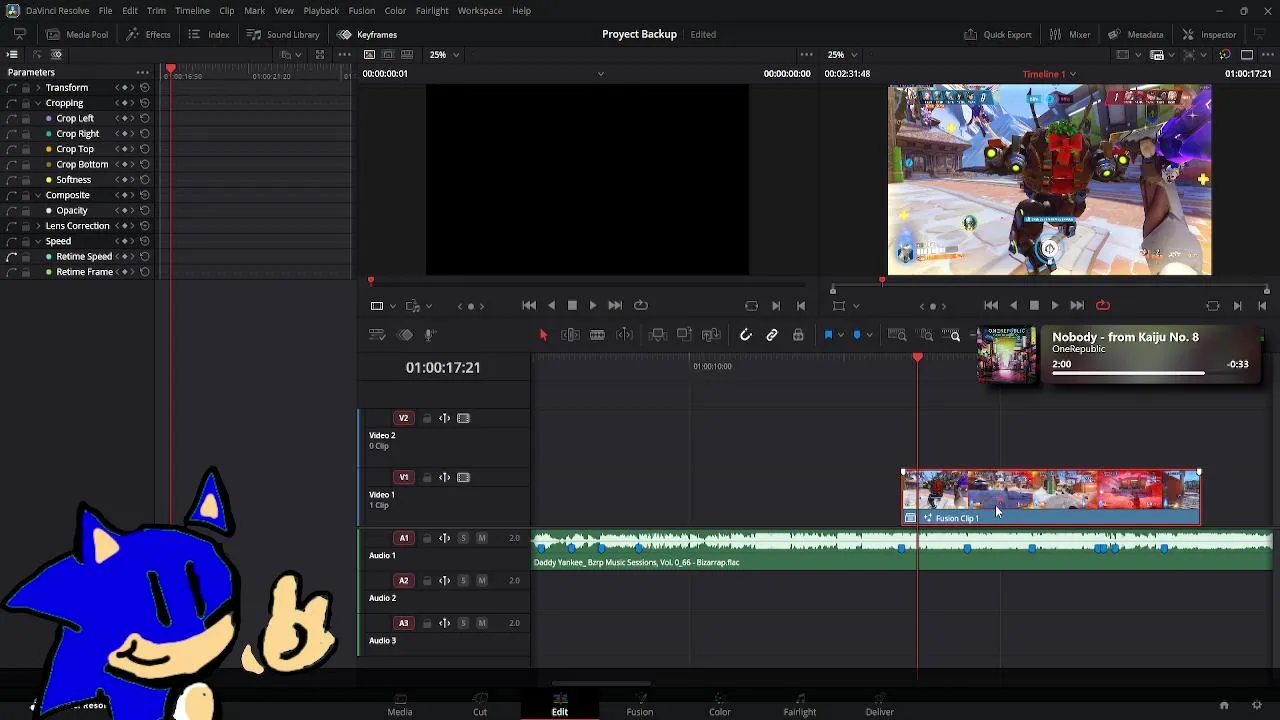This screenshot has height=720, width=1280.
Task: Open the Mixer panel
Action: (1070, 35)
